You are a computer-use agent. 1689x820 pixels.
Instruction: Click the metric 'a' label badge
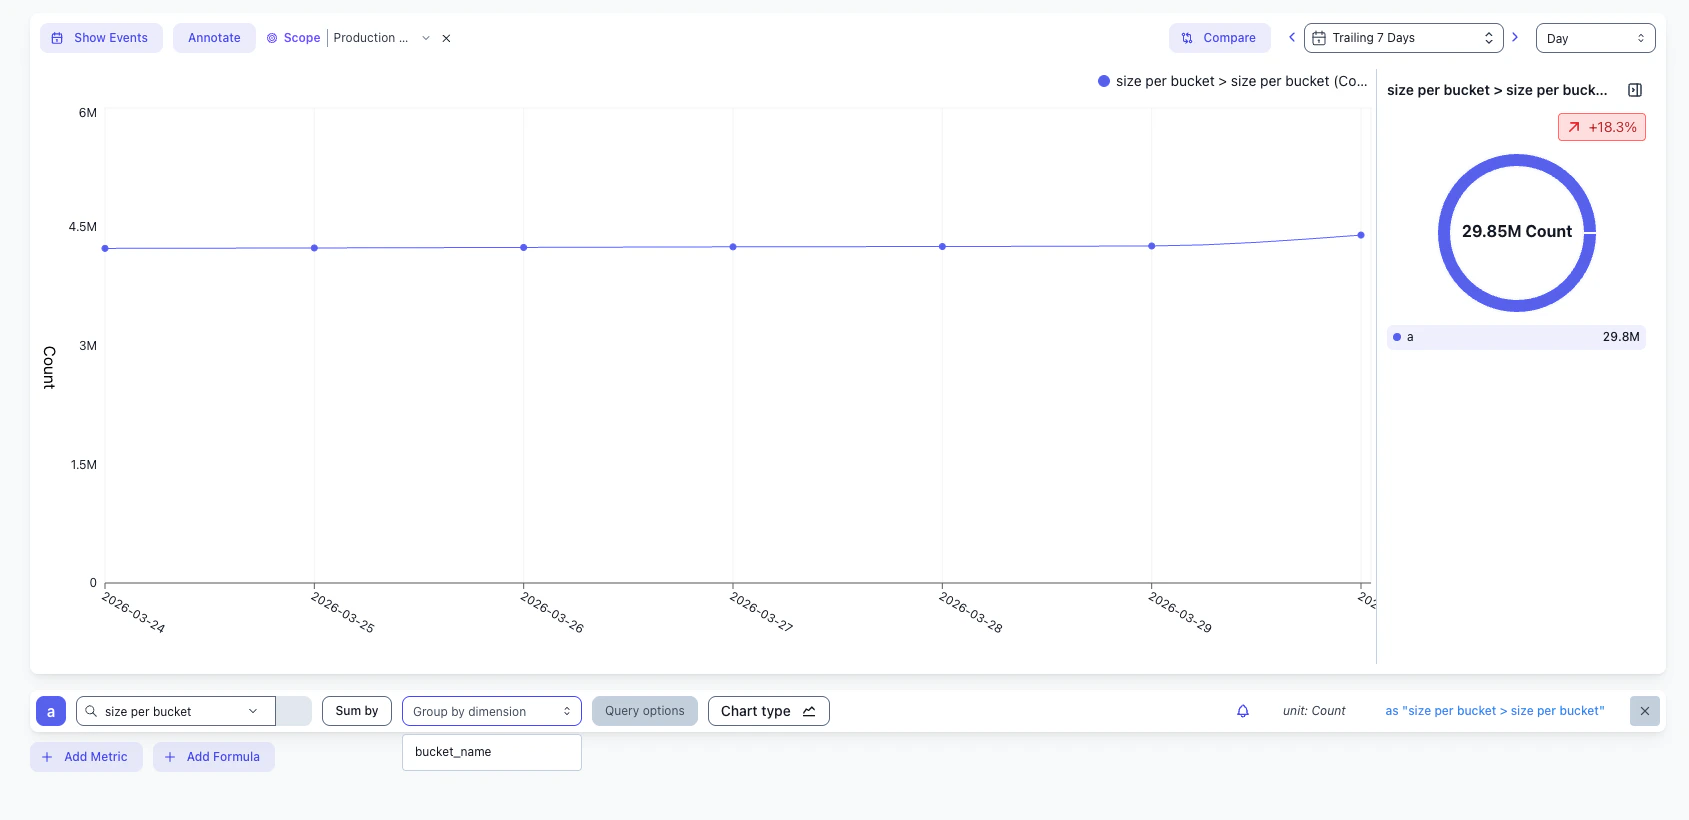click(51, 711)
